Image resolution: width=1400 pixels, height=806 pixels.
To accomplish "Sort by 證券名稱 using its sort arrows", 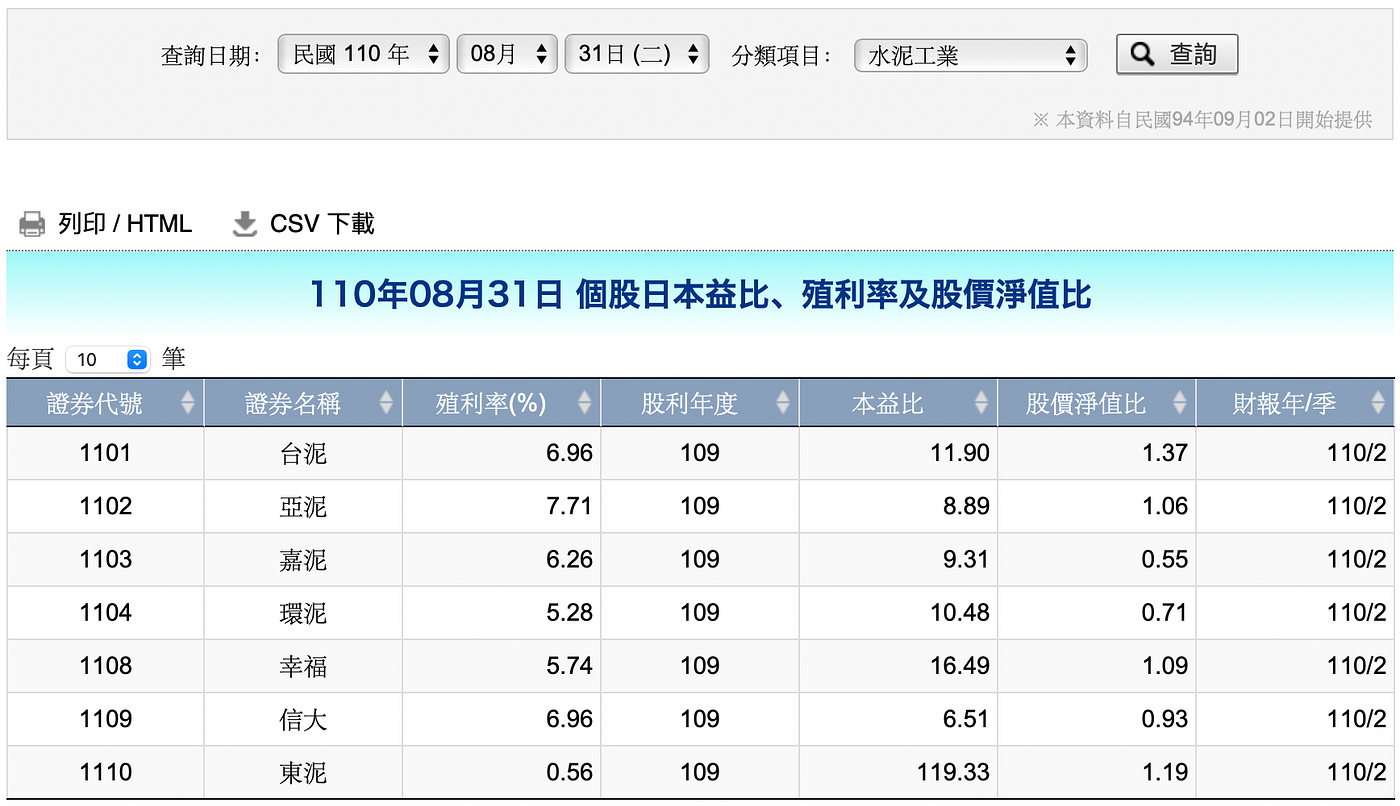I will point(387,403).
